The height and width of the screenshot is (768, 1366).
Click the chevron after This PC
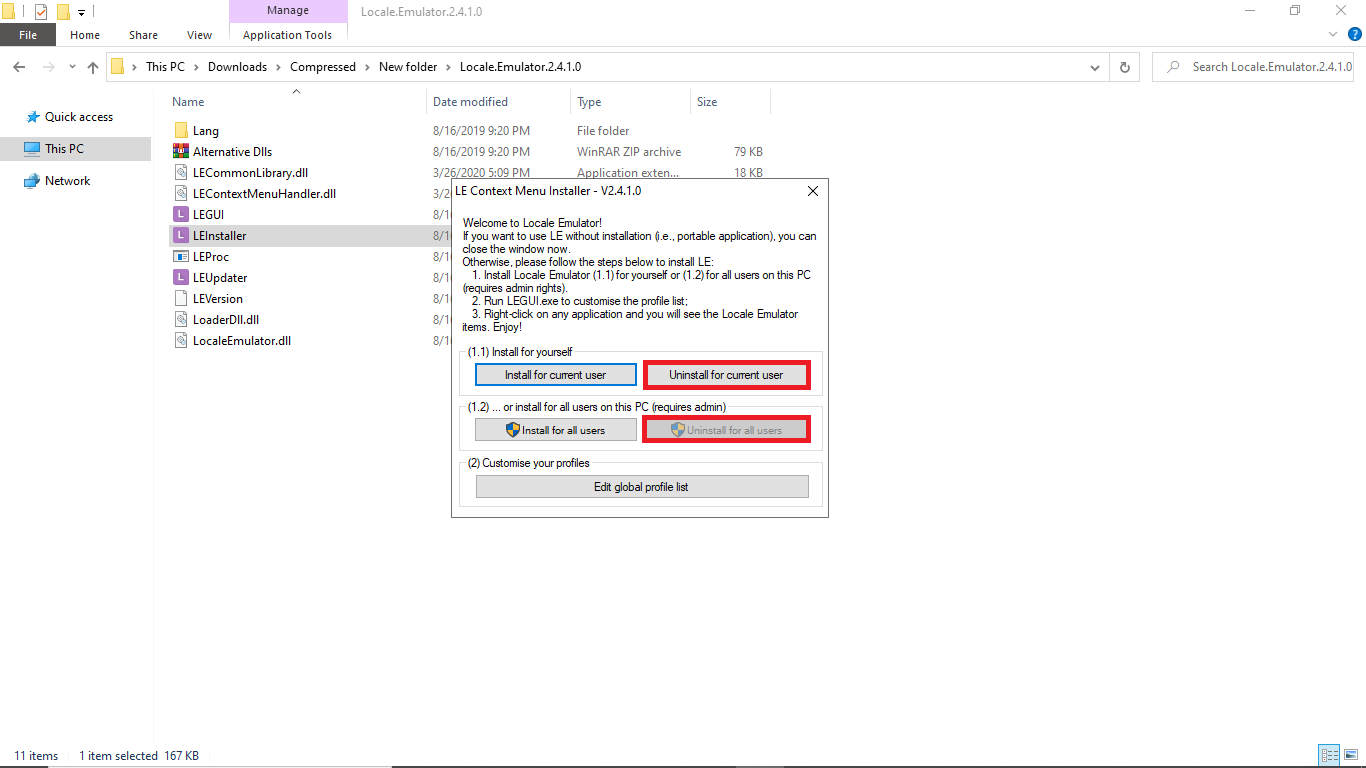pos(196,67)
